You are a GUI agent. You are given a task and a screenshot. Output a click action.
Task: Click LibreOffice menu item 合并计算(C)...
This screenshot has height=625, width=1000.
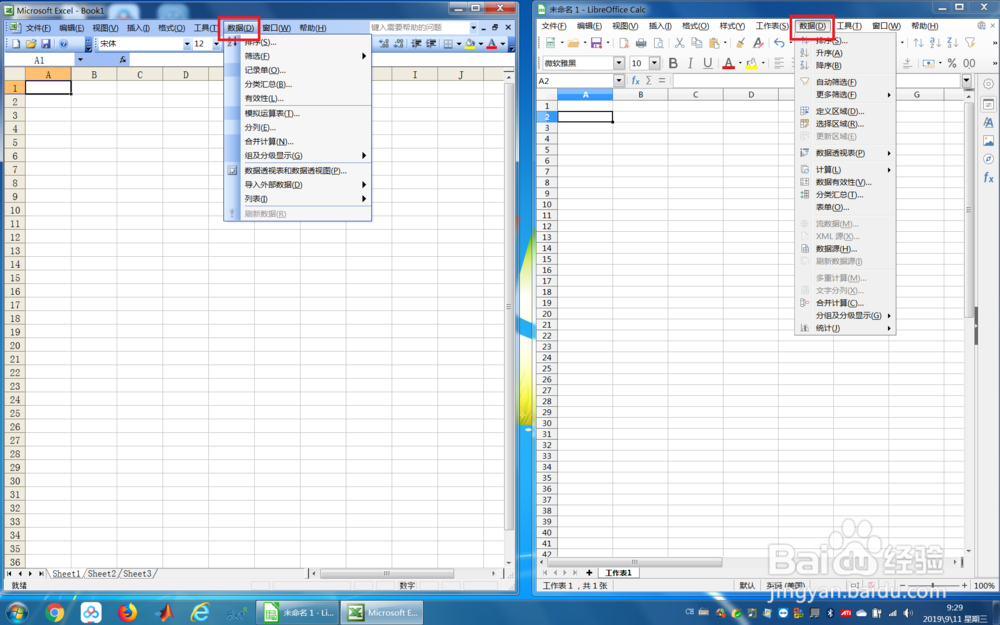(x=845, y=303)
